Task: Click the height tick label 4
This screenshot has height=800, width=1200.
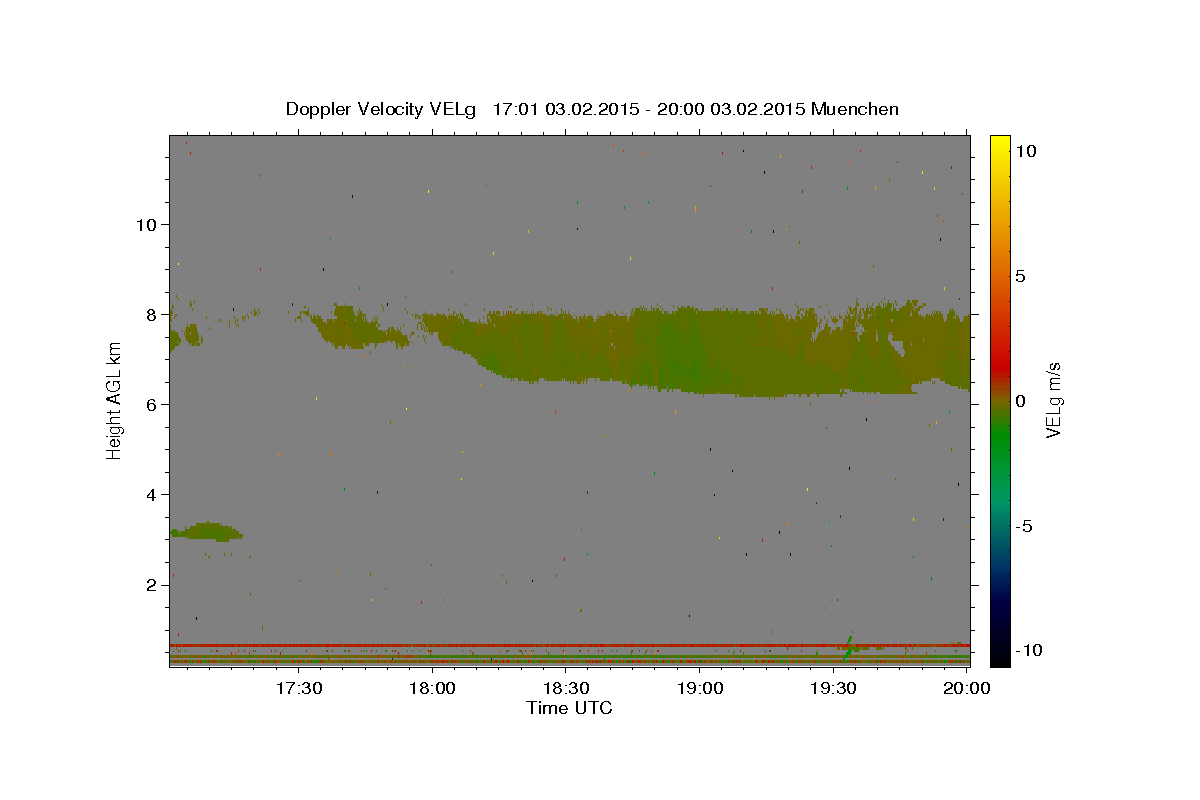Action: click(152, 494)
